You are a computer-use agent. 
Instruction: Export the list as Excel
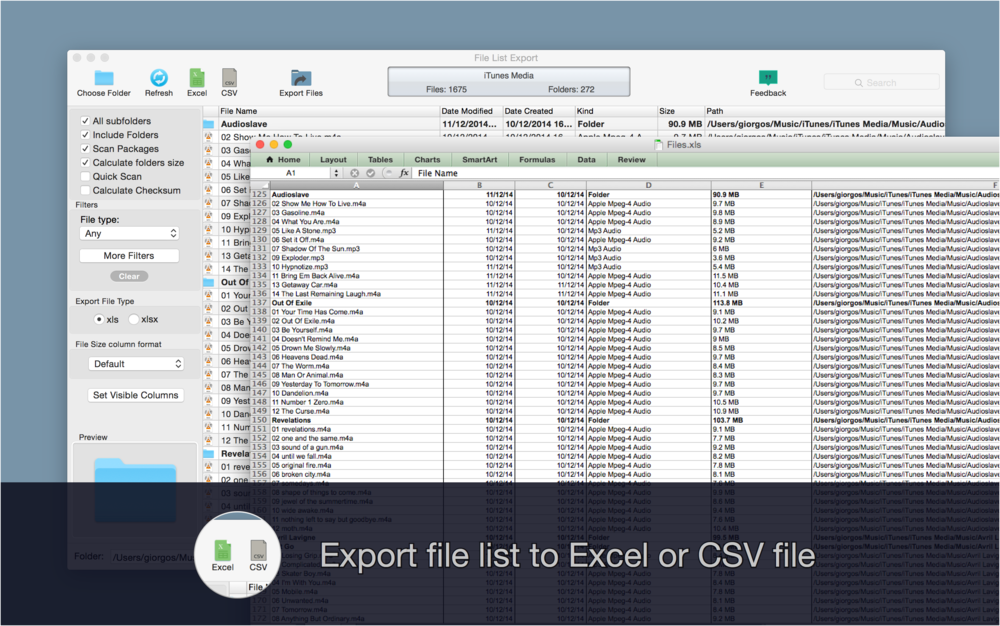point(196,78)
